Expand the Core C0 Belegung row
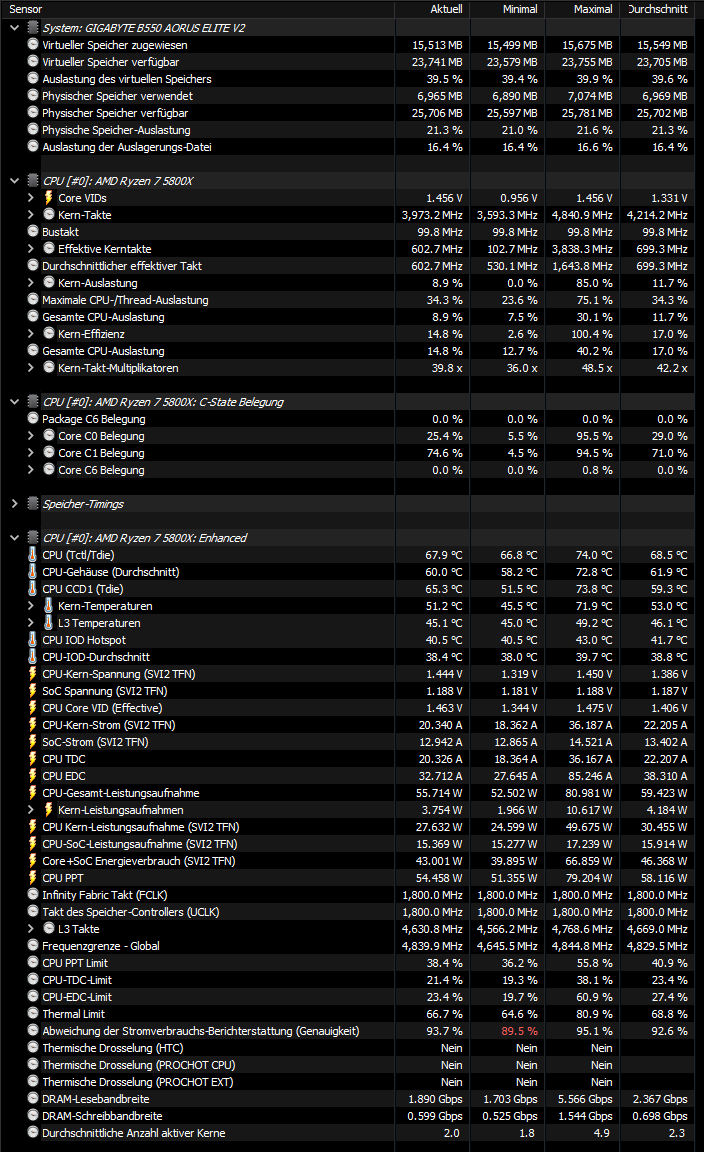704x1152 pixels. (31, 436)
